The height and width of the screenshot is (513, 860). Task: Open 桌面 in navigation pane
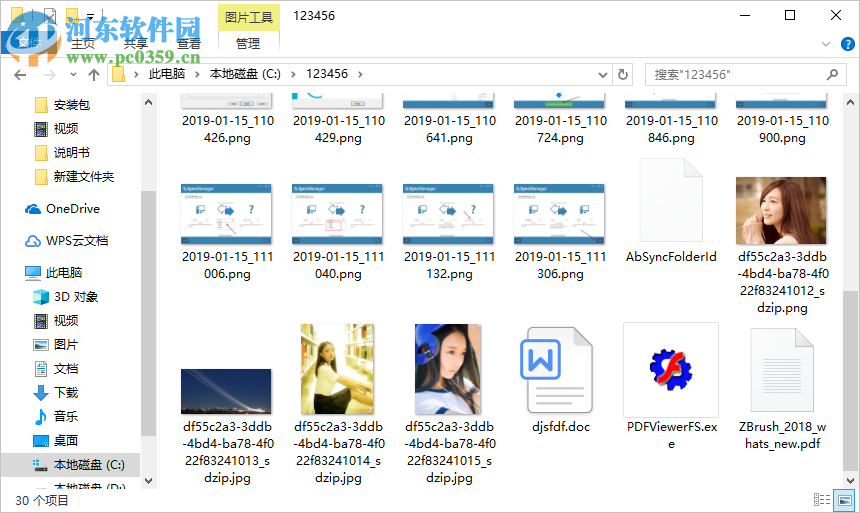(66, 441)
